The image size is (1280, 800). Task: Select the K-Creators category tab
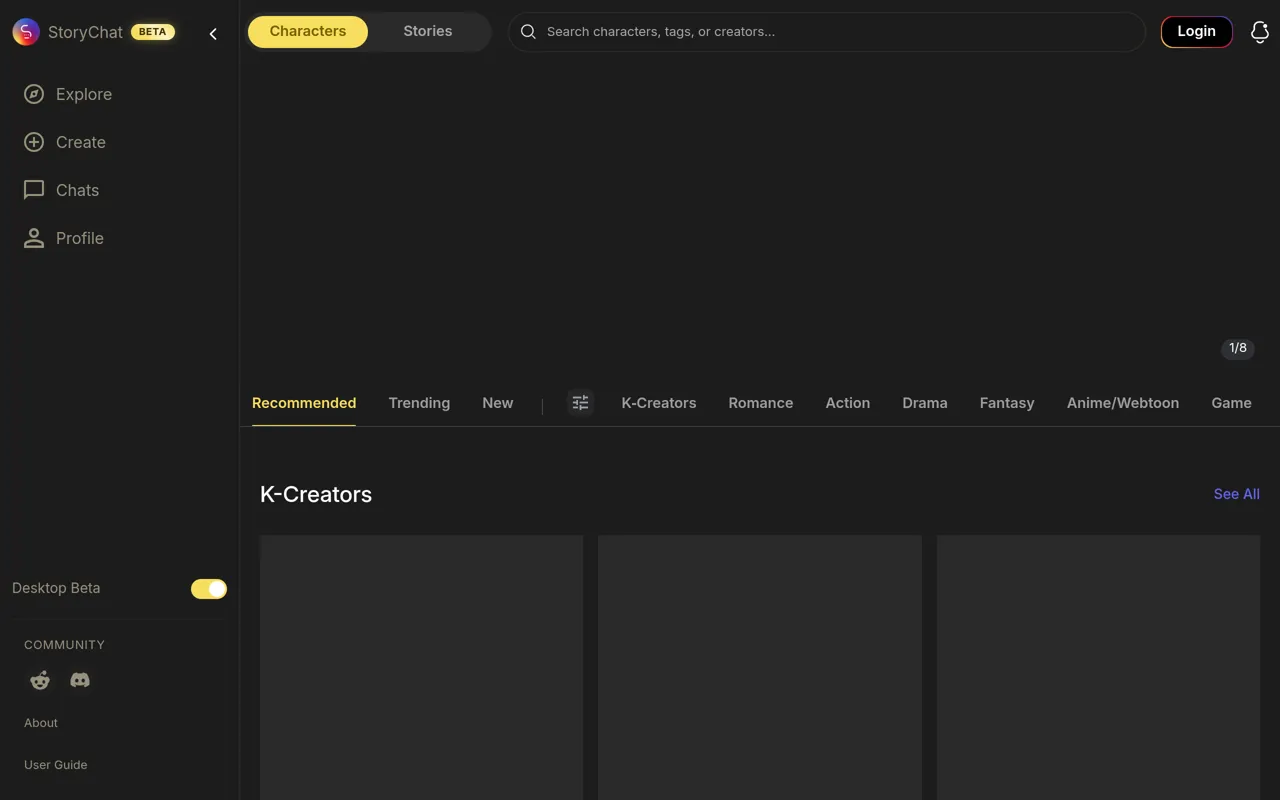[x=659, y=403]
